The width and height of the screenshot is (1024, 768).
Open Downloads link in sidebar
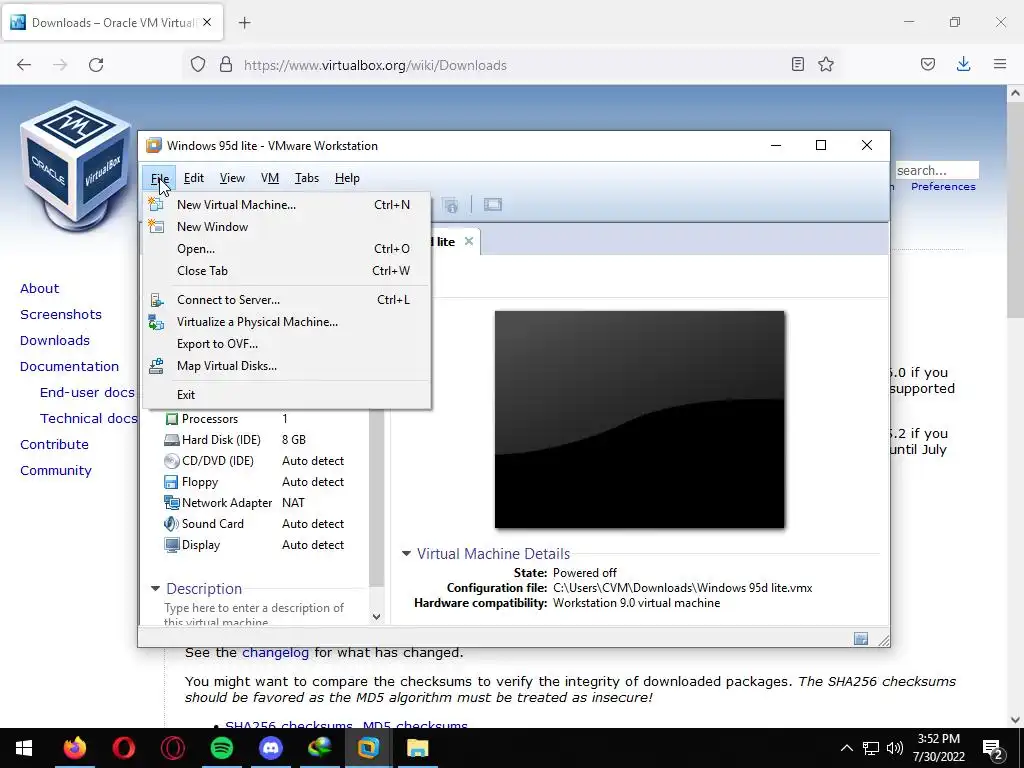pos(55,341)
